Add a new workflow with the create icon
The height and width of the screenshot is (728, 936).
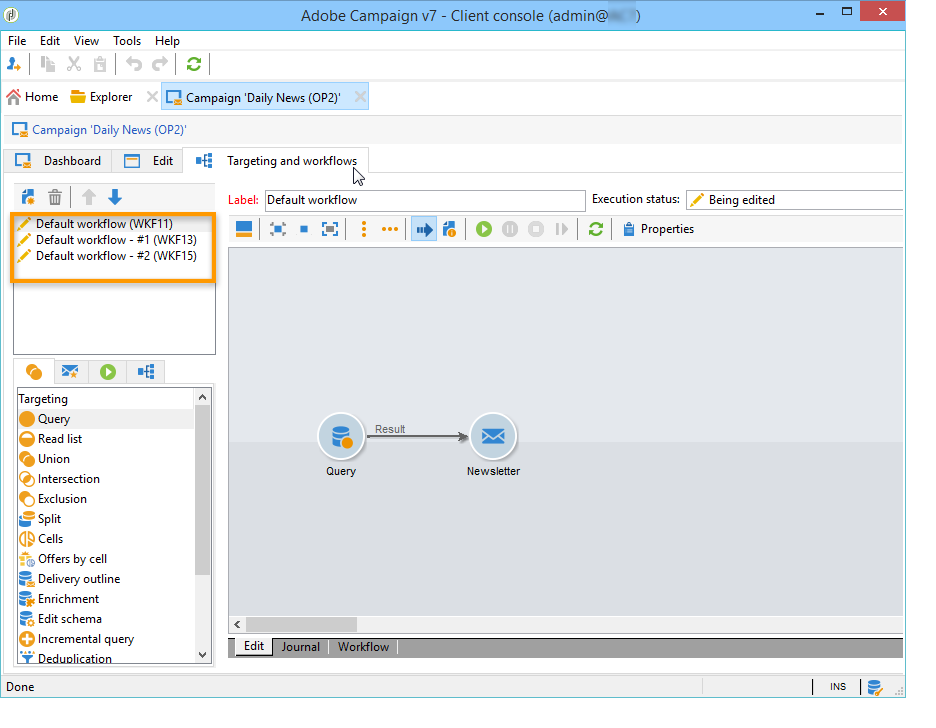28,197
